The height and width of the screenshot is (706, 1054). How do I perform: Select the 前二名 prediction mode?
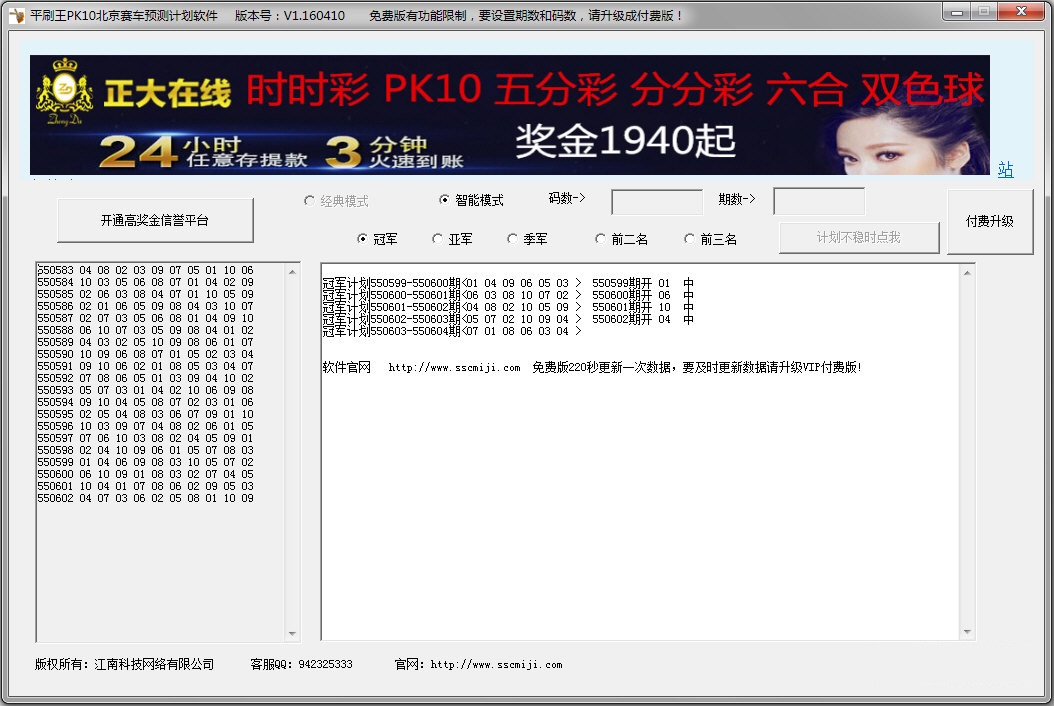600,239
